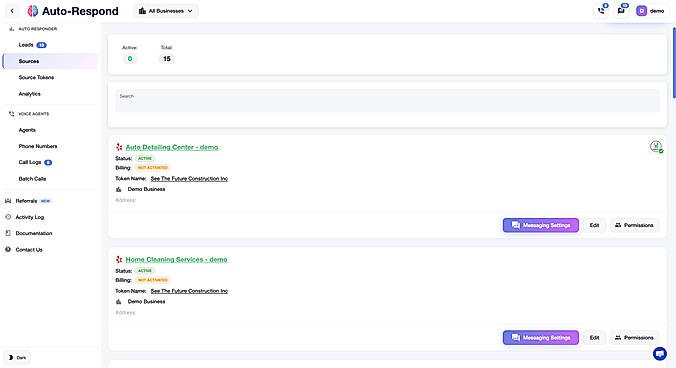The height and width of the screenshot is (368, 676).
Task: Click the back arrow in header
Action: pyautogui.click(x=12, y=11)
